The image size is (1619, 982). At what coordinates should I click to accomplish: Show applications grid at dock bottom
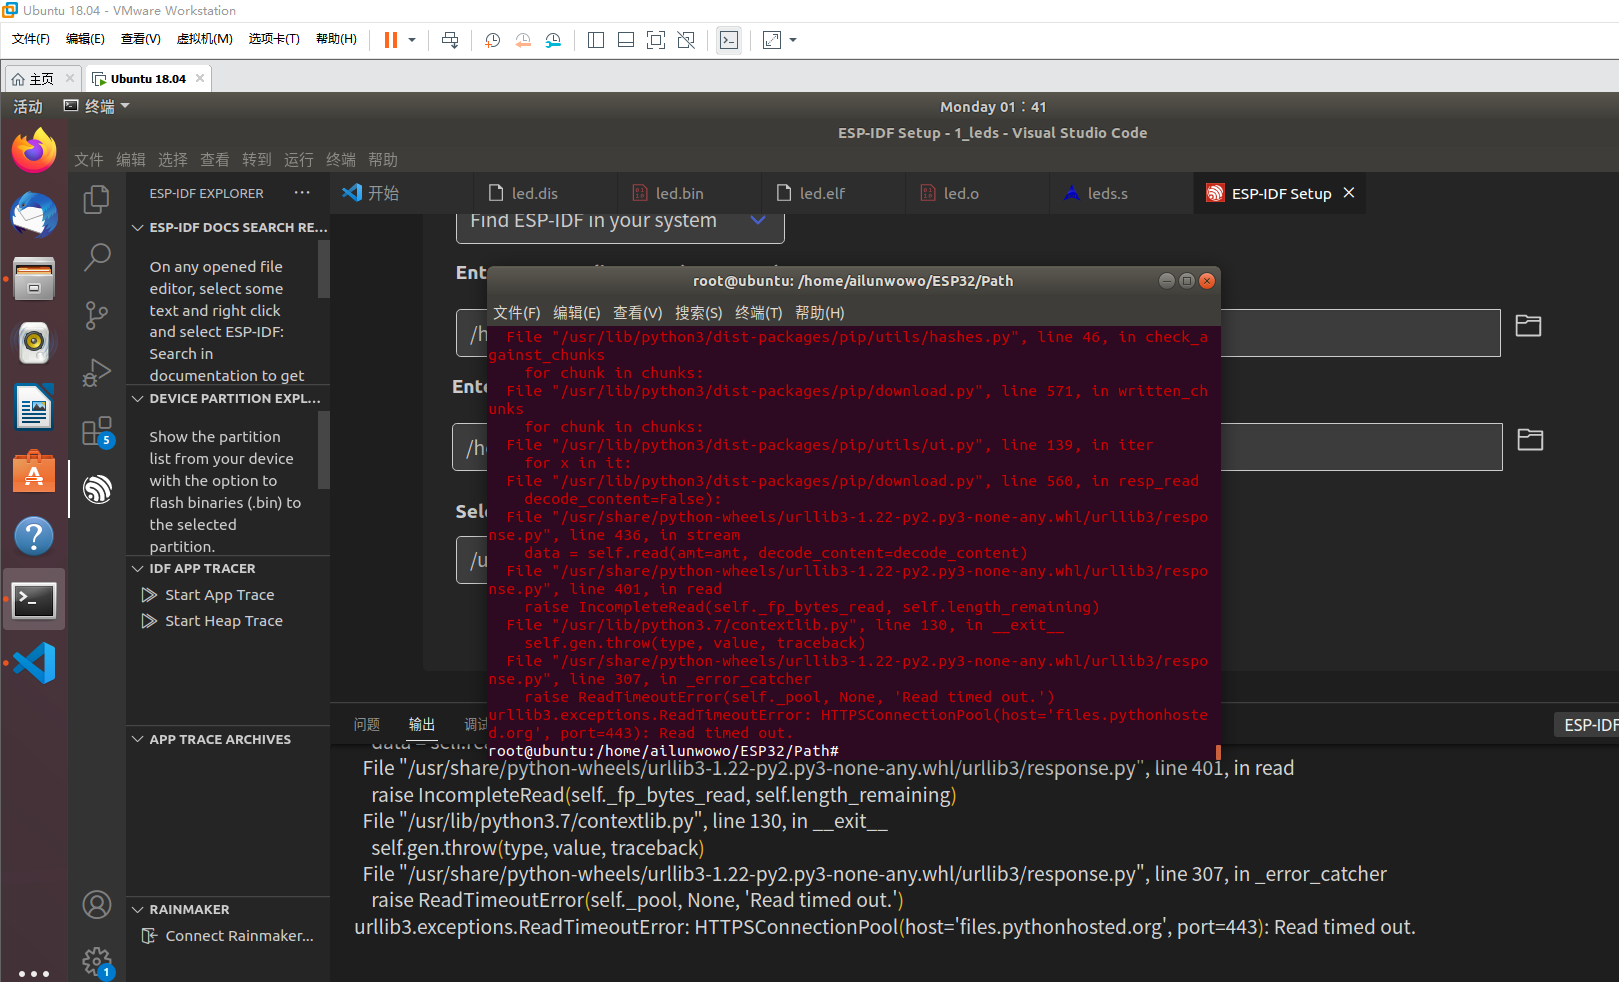tap(34, 973)
